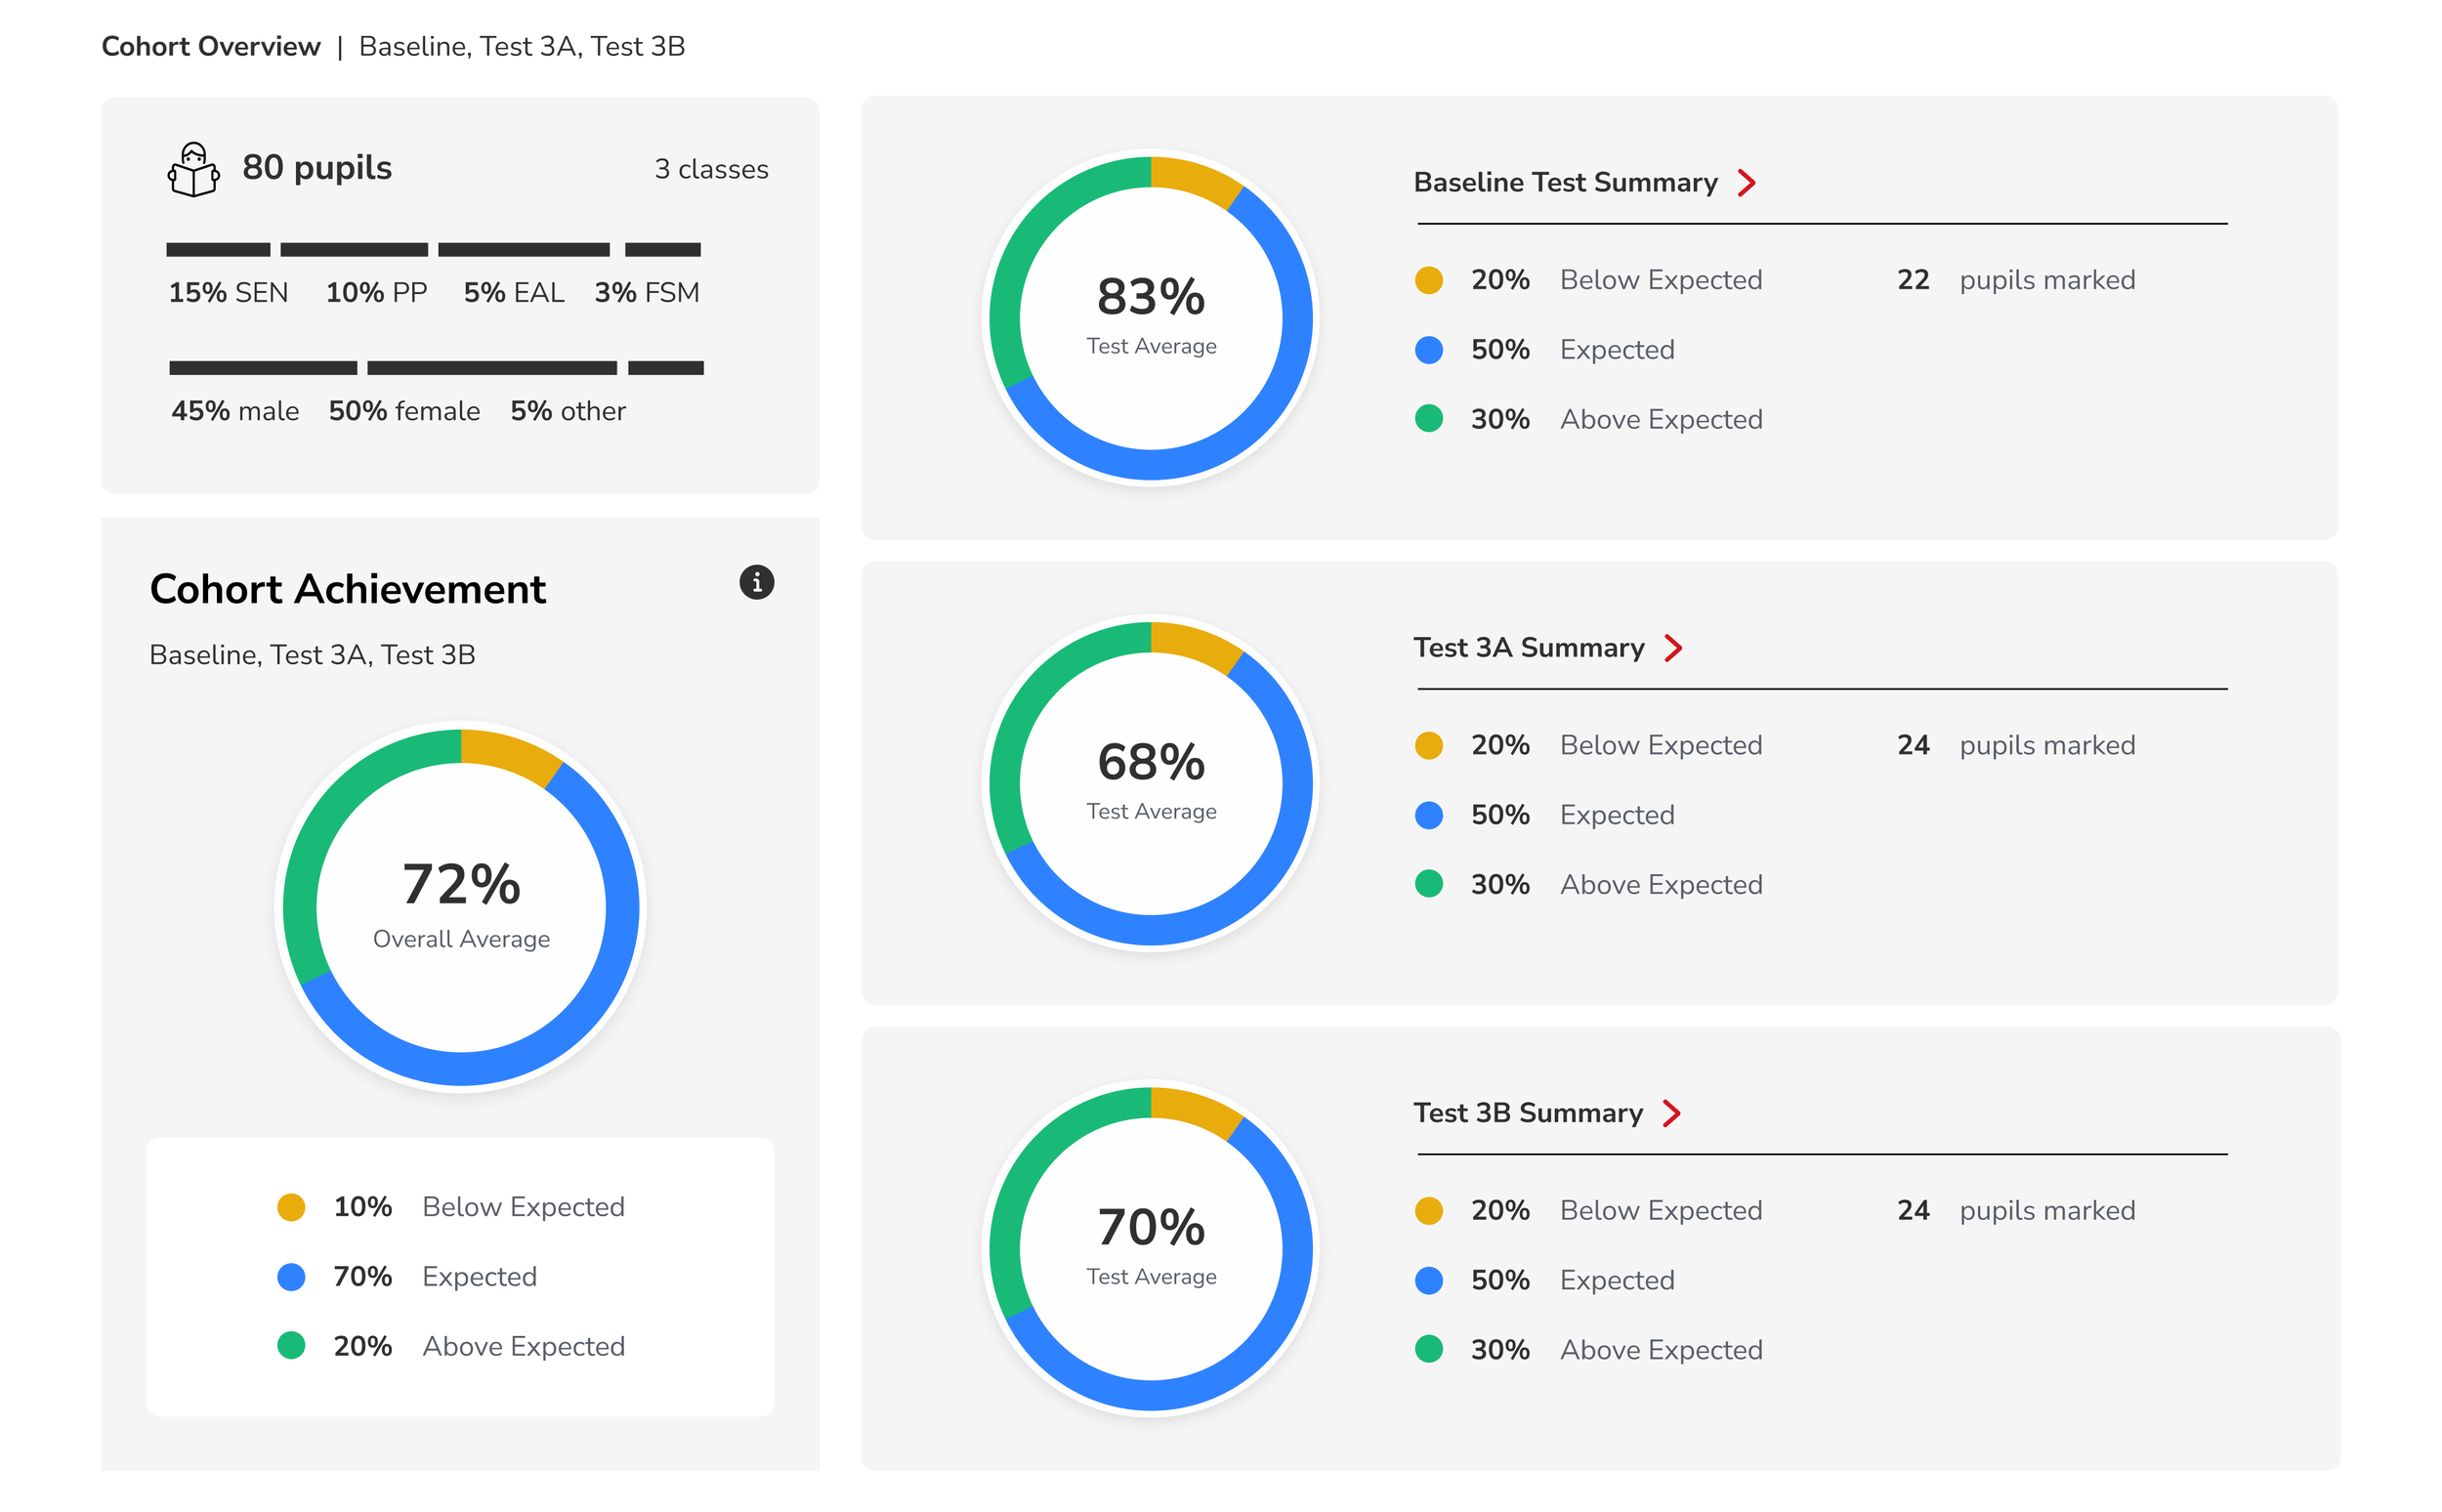Click the 70% Test Average donut chart
This screenshot has width=2442, height=1512.
[x=1150, y=1248]
